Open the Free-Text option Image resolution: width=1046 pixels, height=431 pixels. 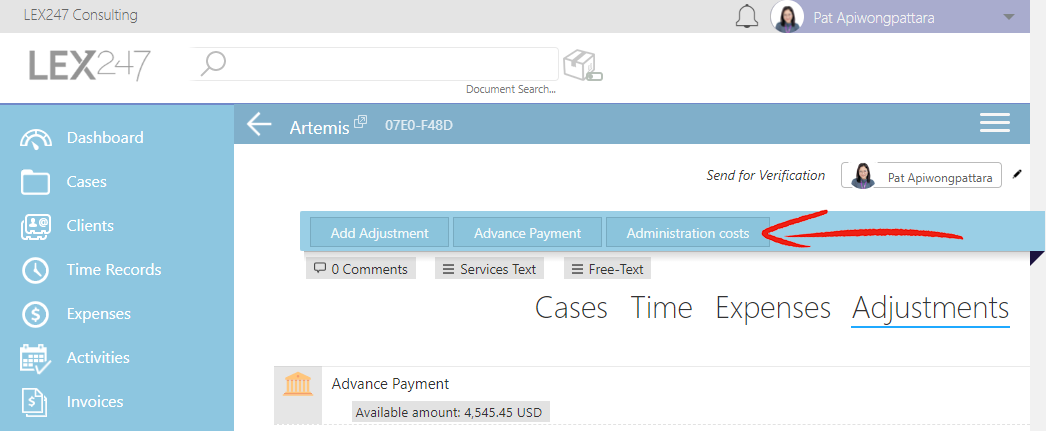coord(607,269)
